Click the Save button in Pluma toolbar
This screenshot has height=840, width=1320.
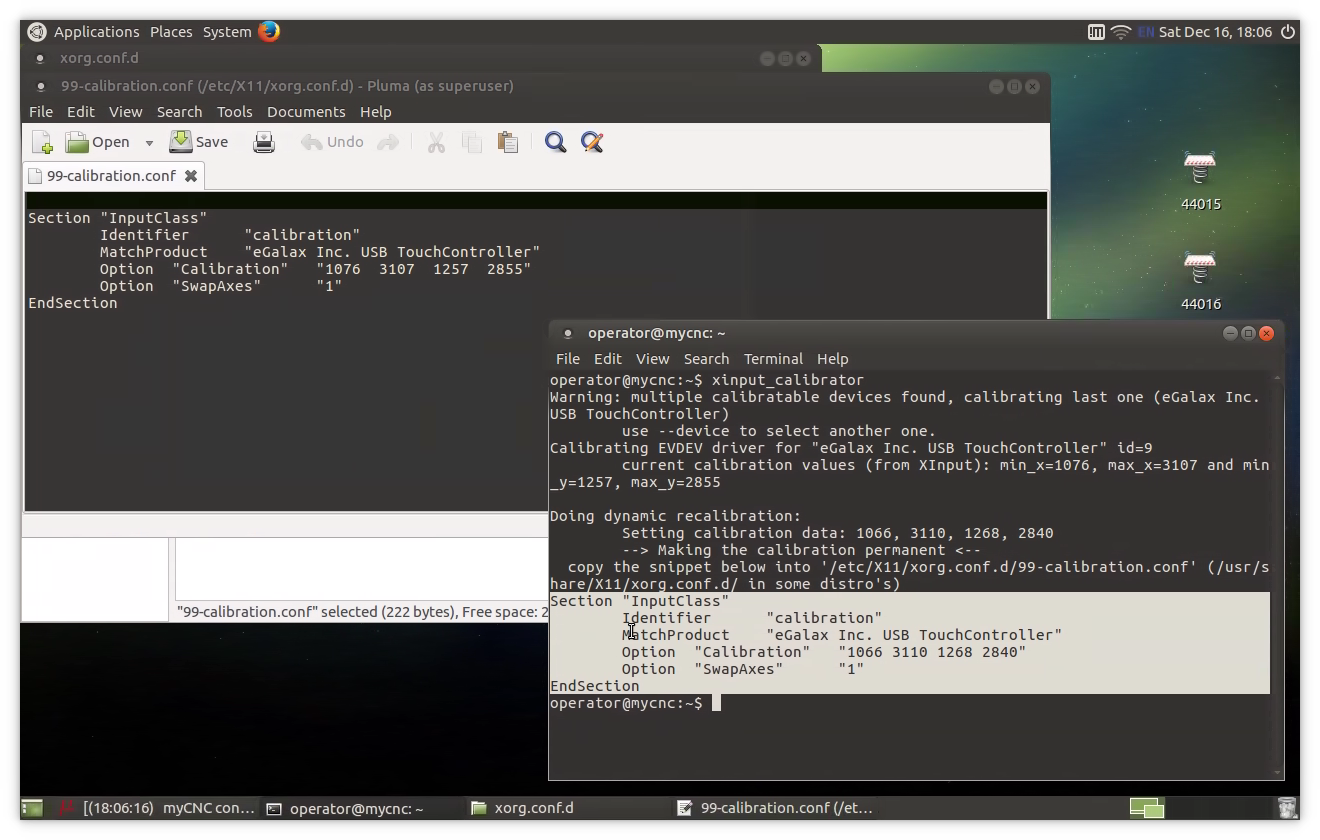(x=199, y=142)
